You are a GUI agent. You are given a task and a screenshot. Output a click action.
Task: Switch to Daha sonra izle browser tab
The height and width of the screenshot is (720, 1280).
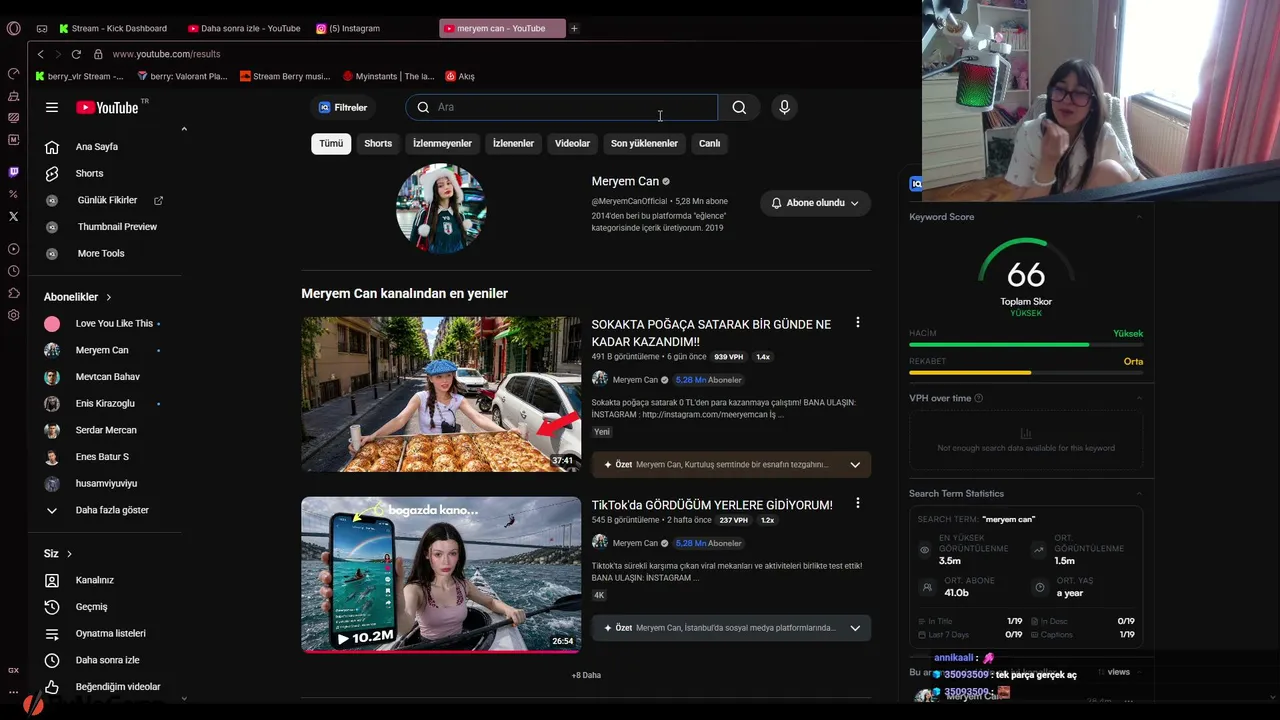tap(245, 29)
